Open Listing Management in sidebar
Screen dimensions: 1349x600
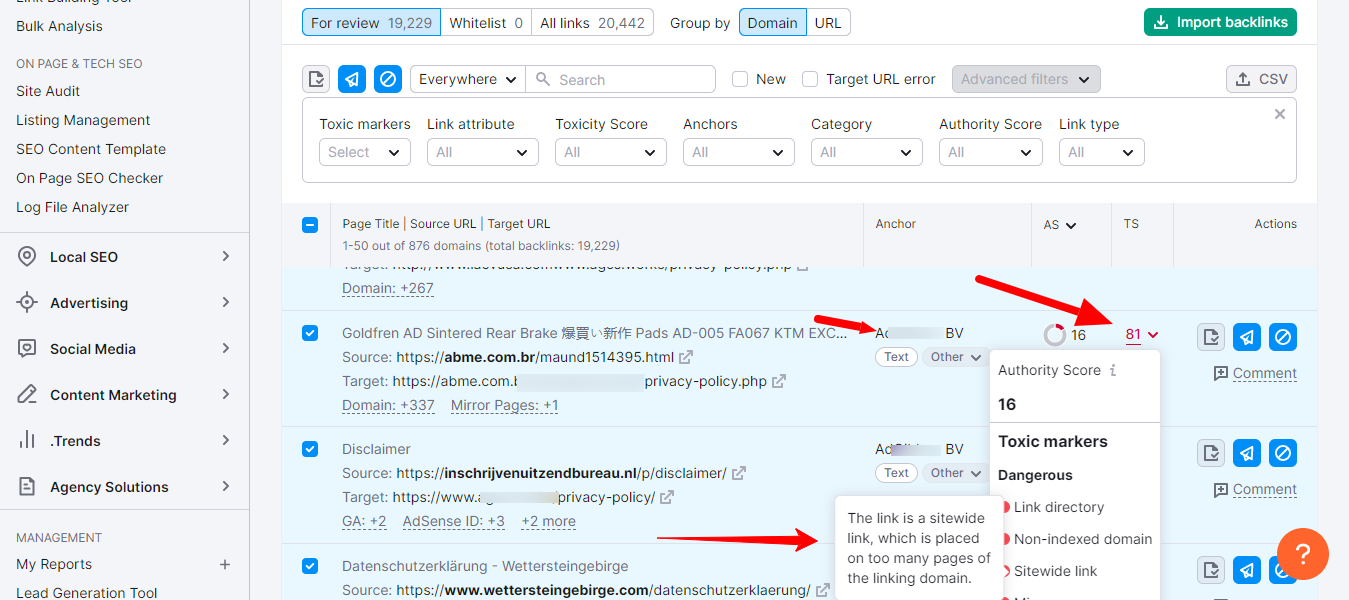click(x=83, y=120)
